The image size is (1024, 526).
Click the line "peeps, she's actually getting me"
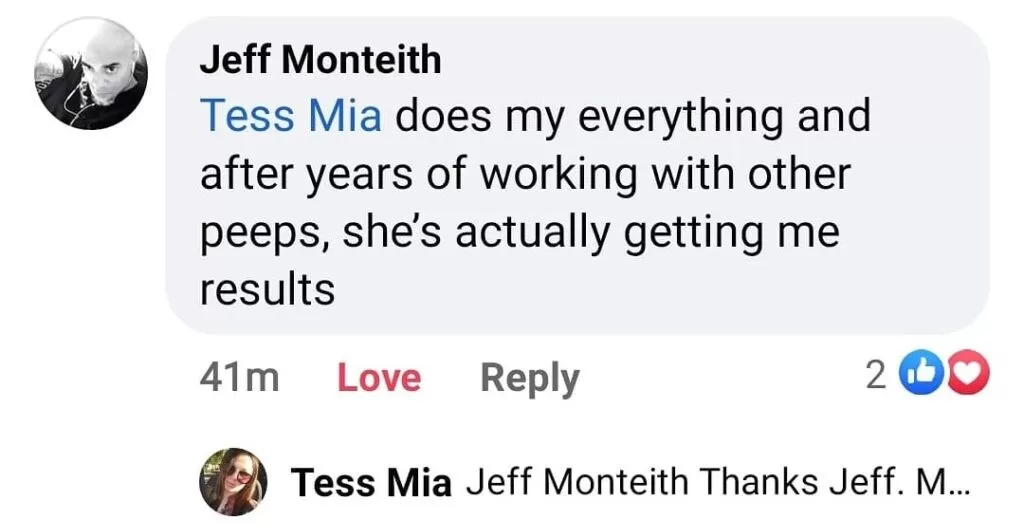tap(519, 232)
